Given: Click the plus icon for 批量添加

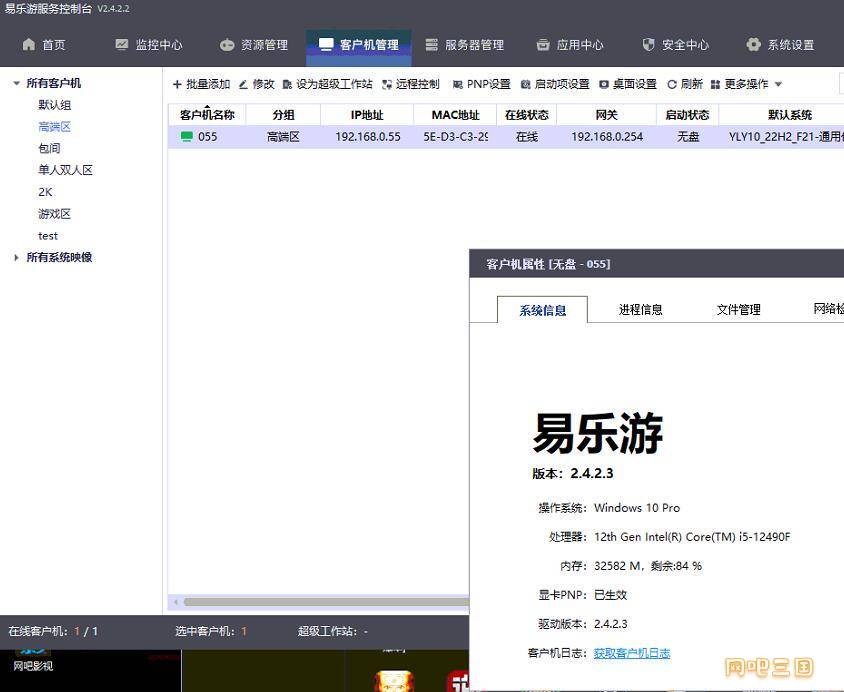Looking at the screenshot, I should (x=177, y=84).
